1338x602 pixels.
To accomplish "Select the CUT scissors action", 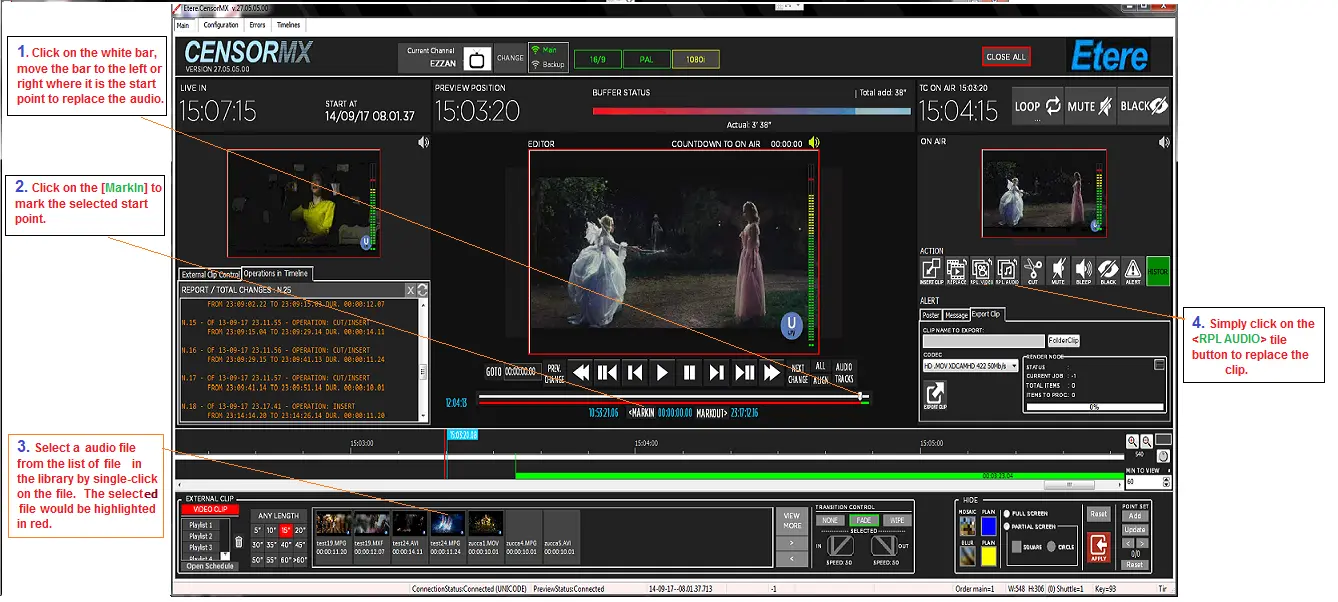I will pyautogui.click(x=1033, y=269).
